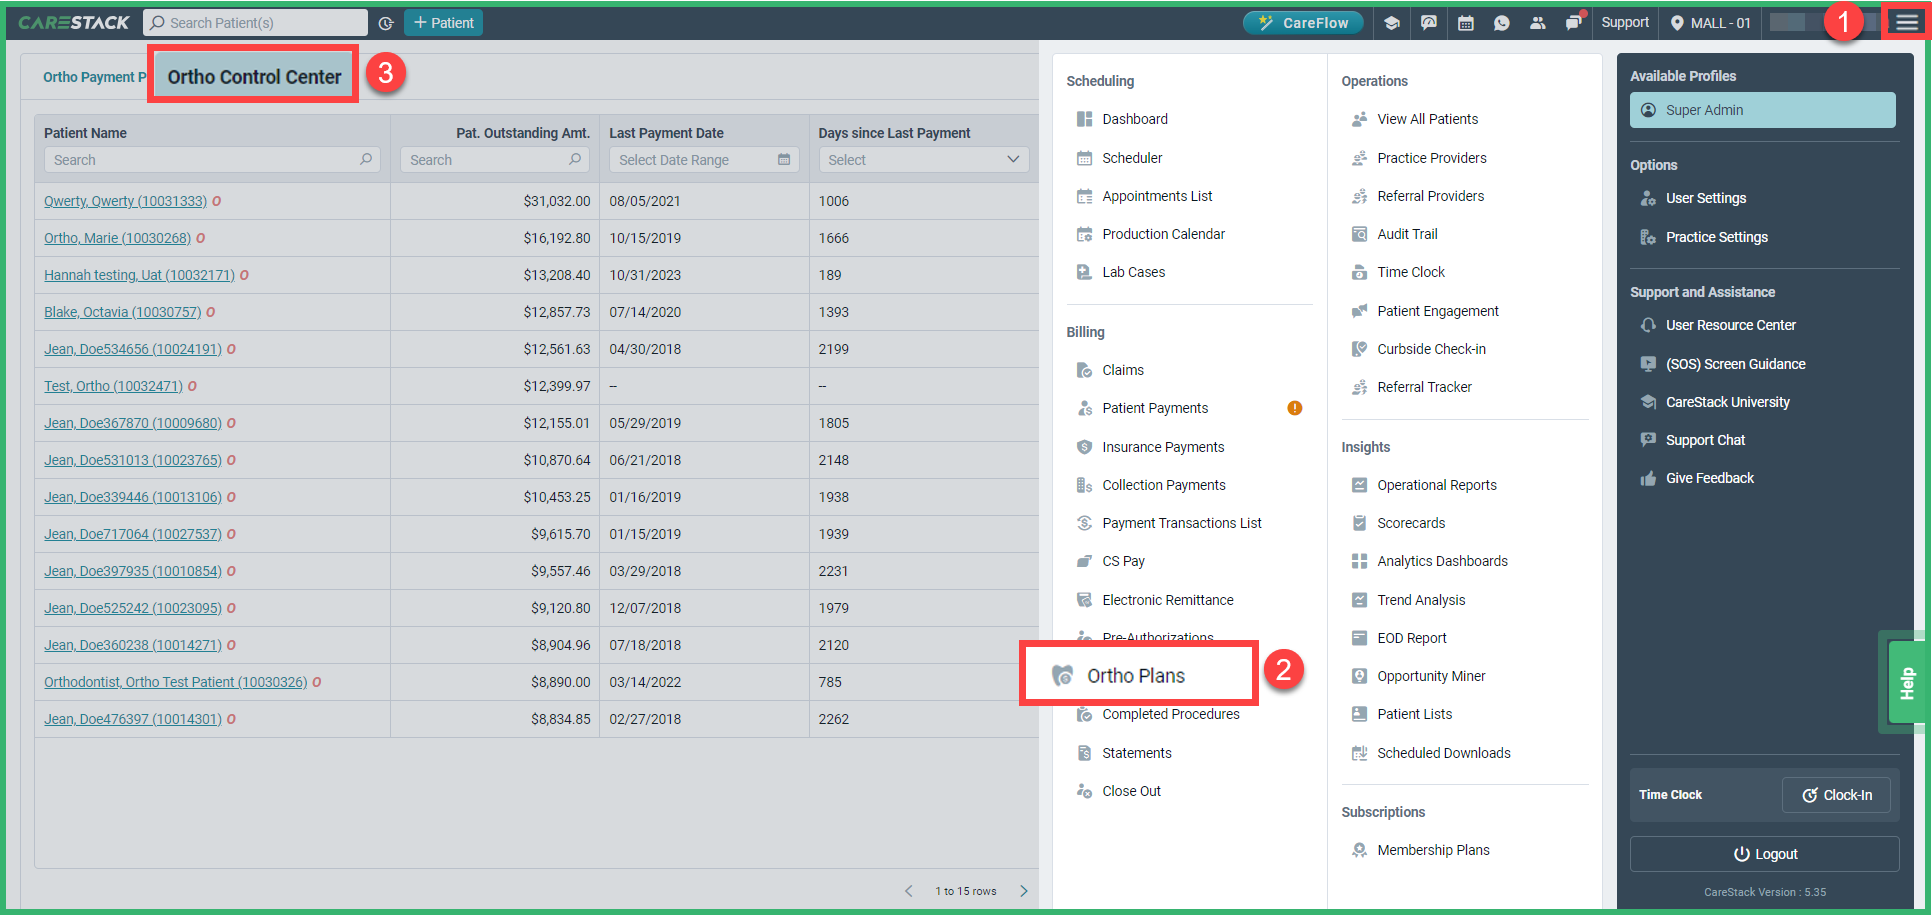Open the WhatsApp messaging icon in top bar

click(x=1502, y=22)
